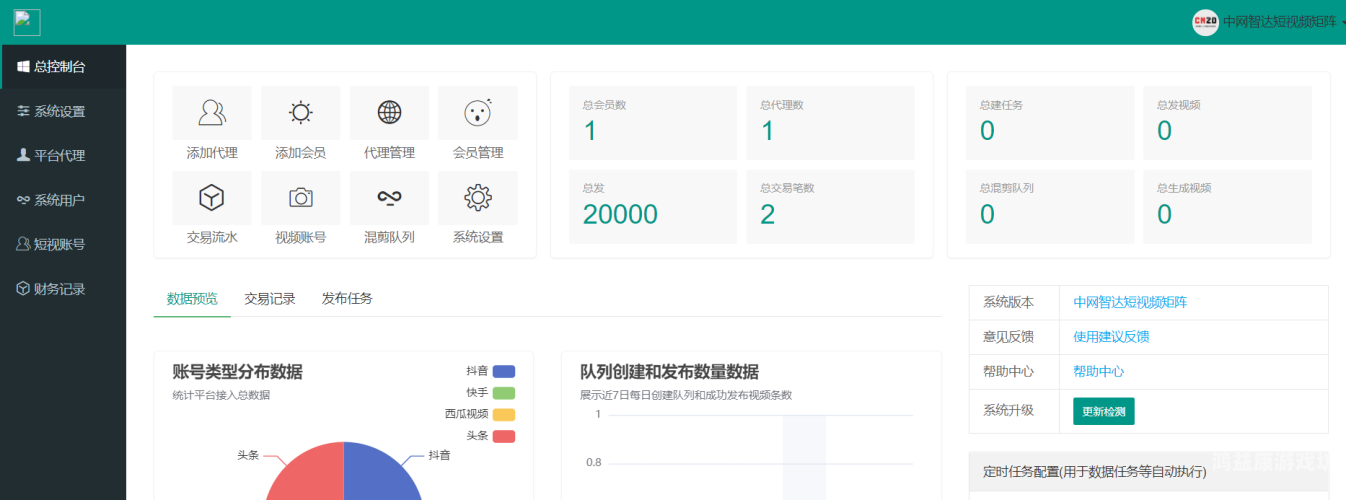
Task: Click the 意见反馈 row label
Action: click(1008, 337)
